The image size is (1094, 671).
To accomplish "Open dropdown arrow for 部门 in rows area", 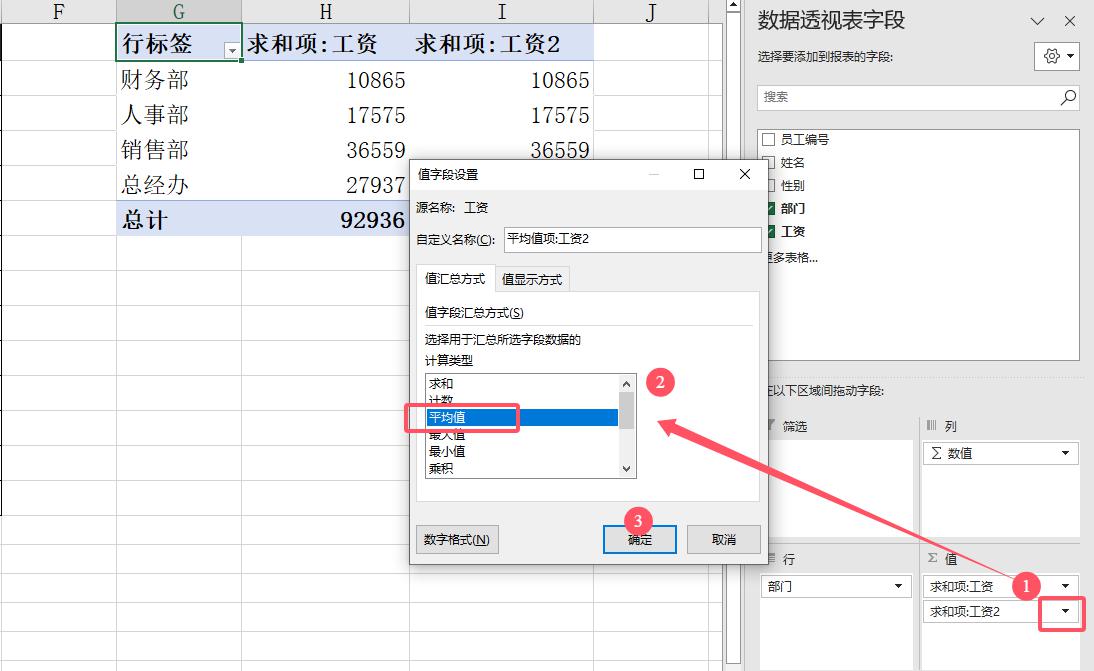I will [899, 586].
